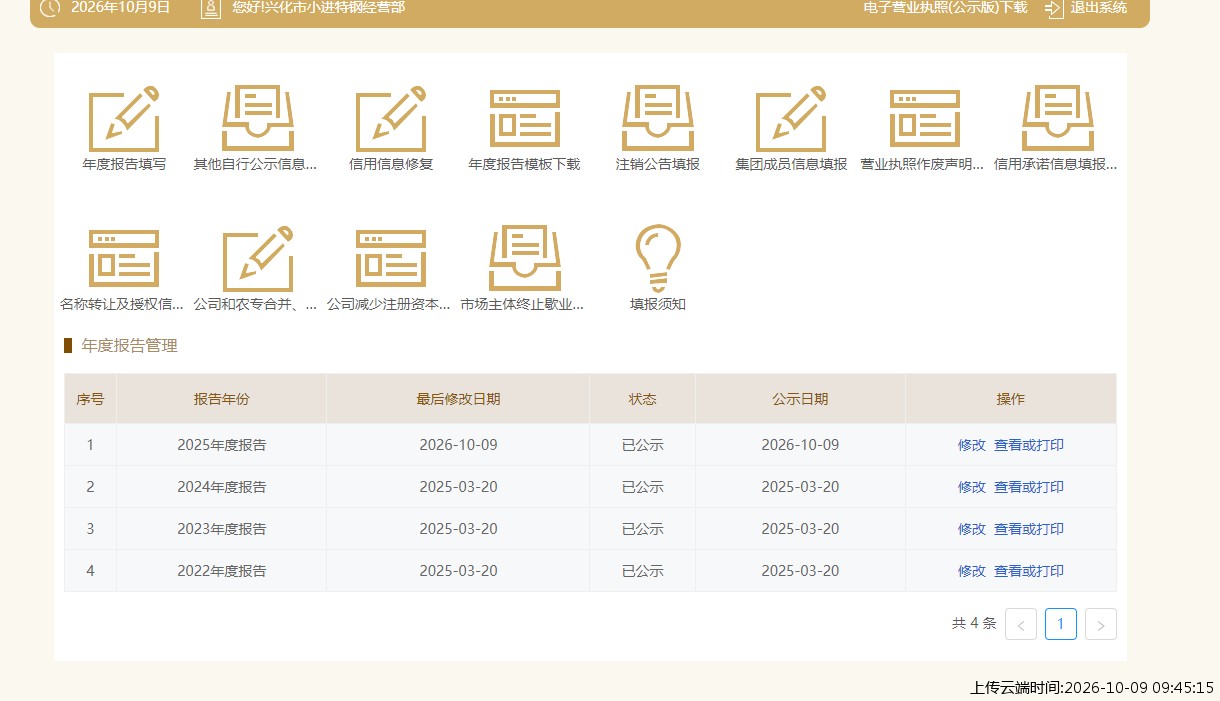Open 年度报告模板下载 icon

(x=524, y=119)
